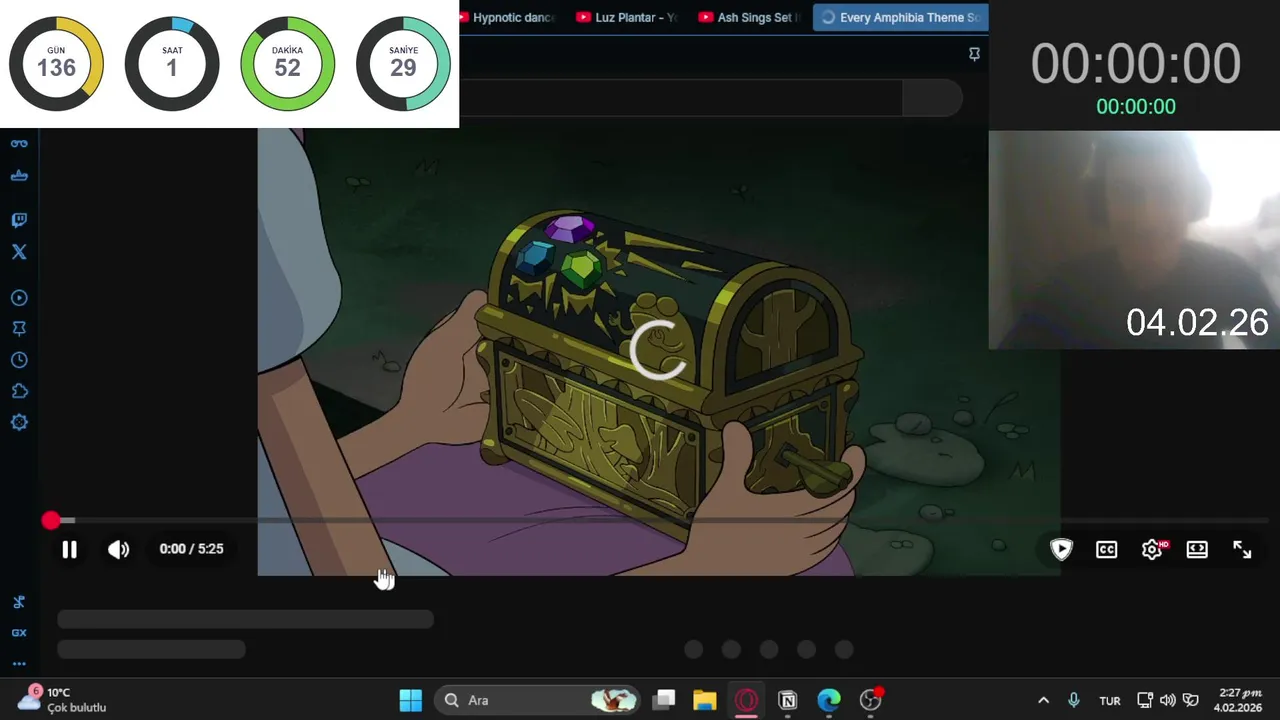Click the shield play icon in player controls

(x=1061, y=549)
